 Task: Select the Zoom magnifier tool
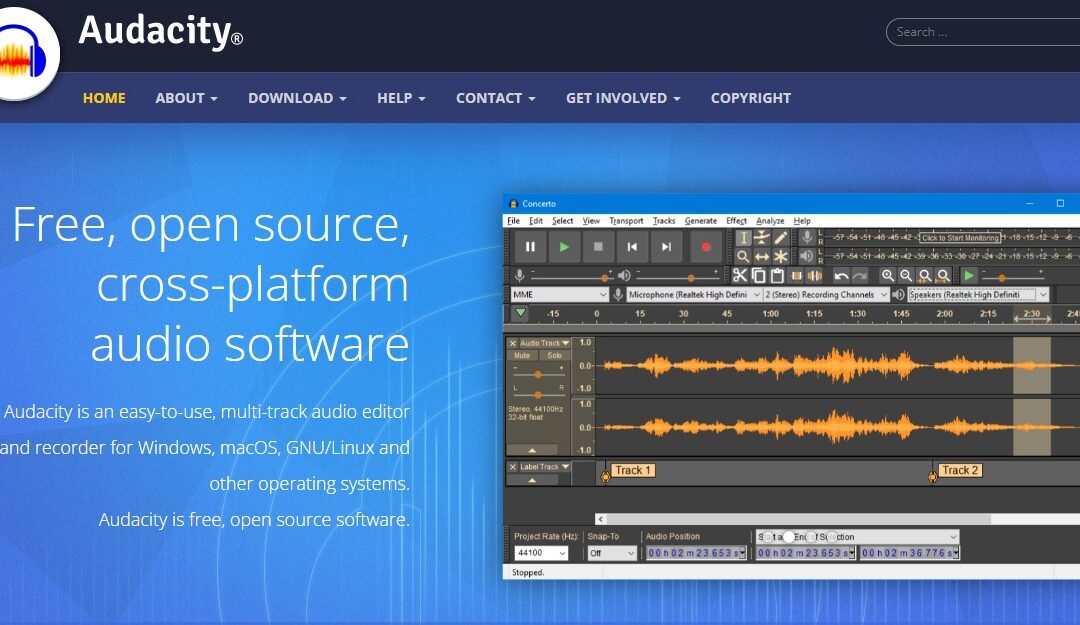click(x=742, y=256)
